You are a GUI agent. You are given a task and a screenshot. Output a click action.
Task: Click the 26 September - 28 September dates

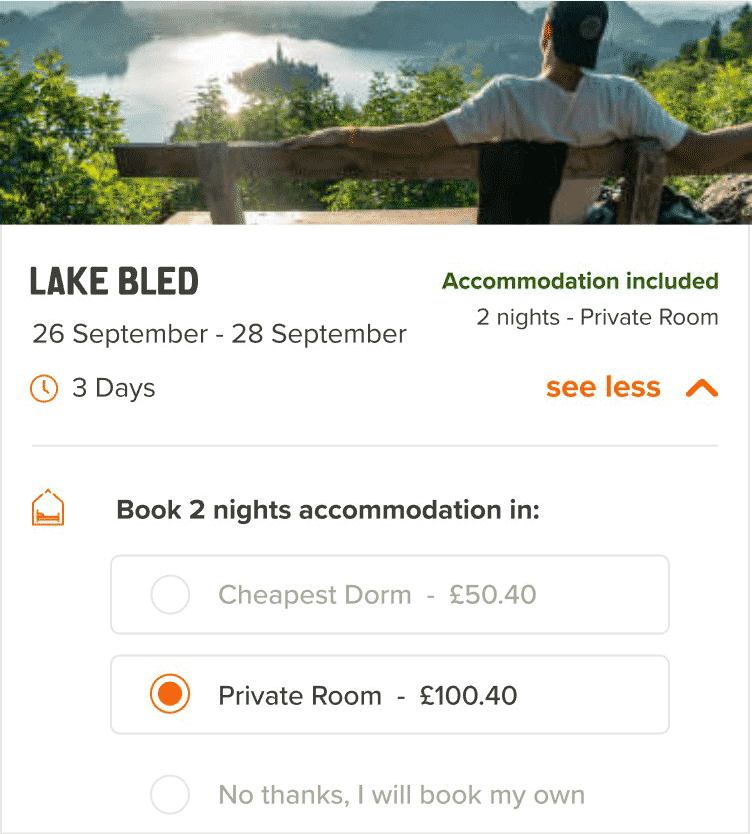tap(219, 333)
